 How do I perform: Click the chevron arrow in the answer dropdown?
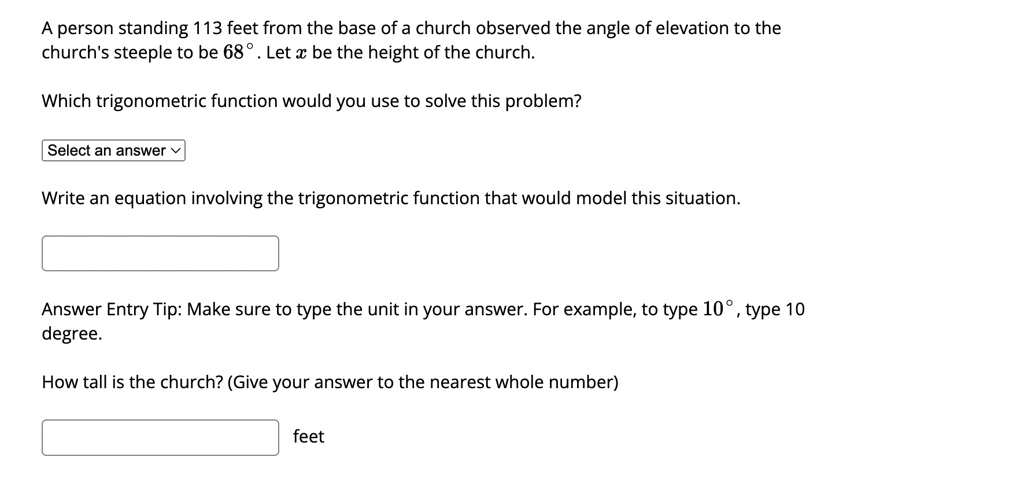(175, 151)
